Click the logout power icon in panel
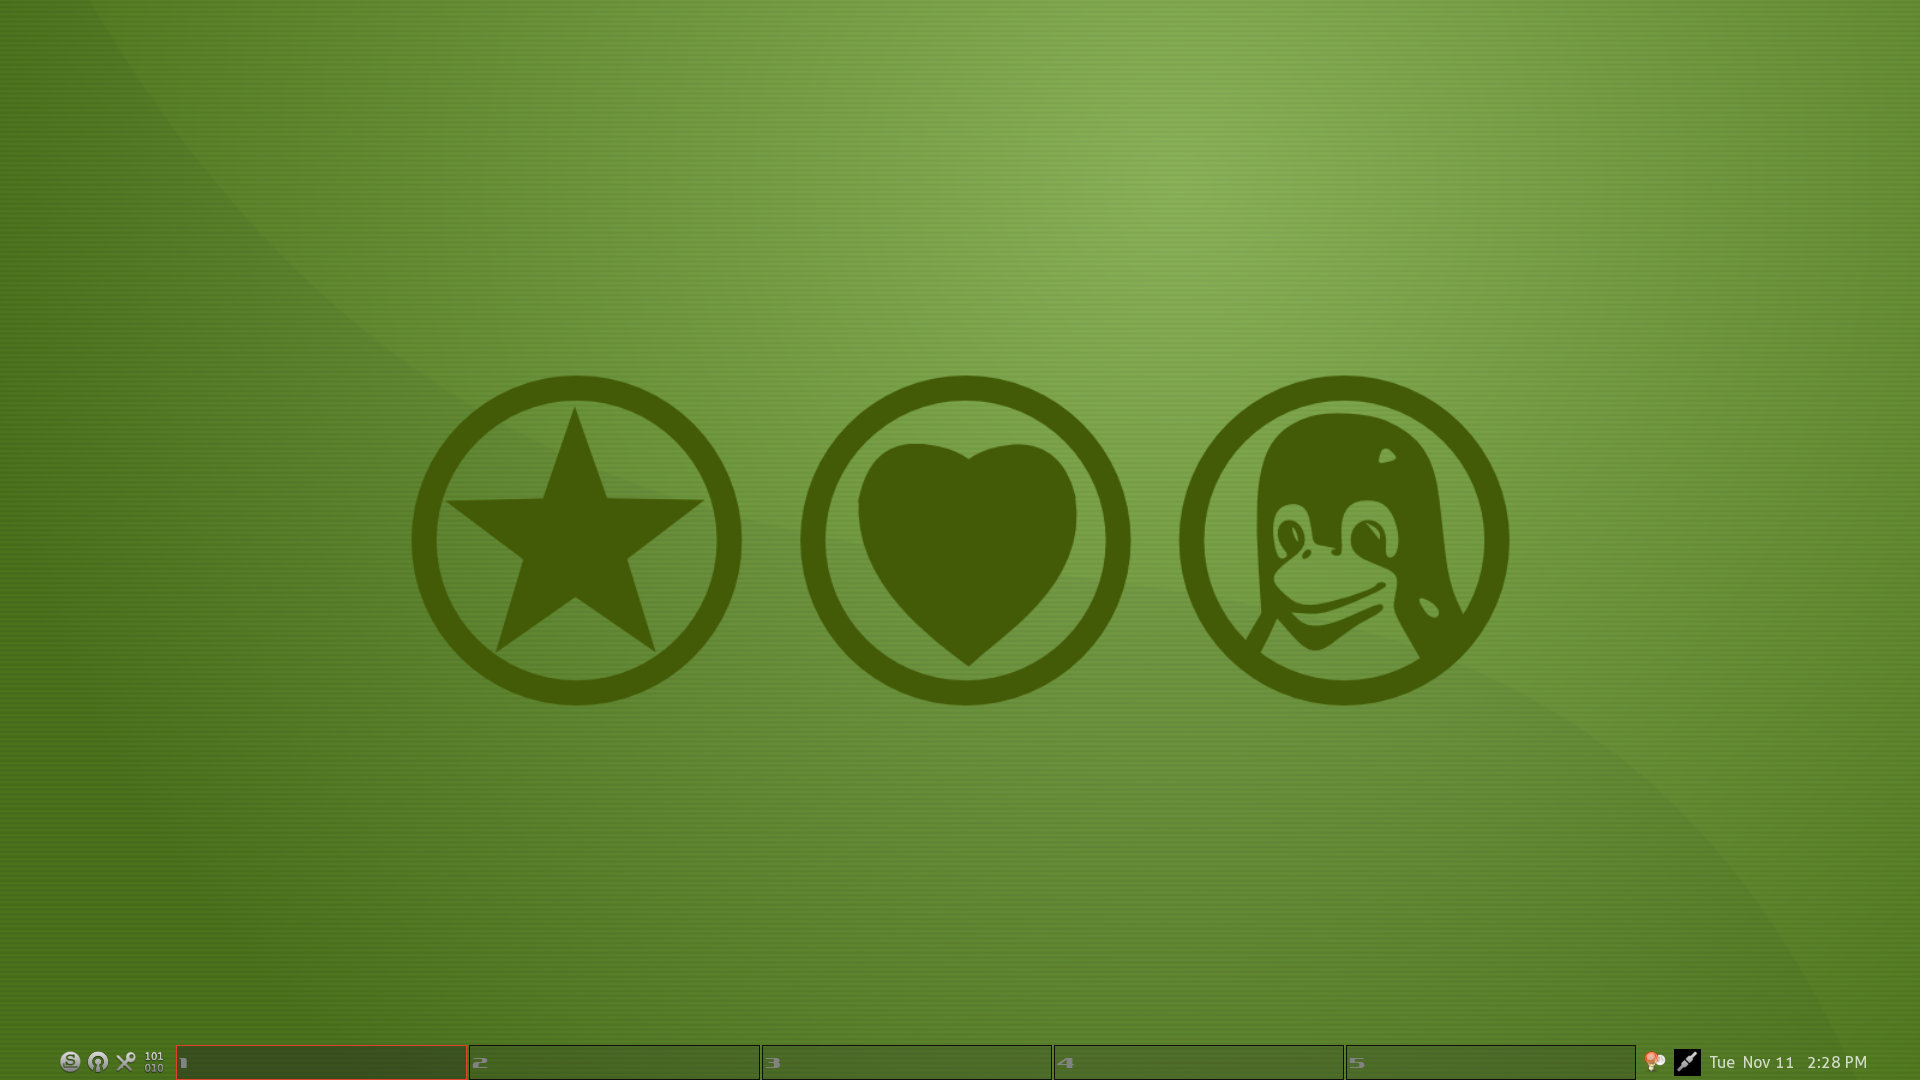 click(x=98, y=1062)
